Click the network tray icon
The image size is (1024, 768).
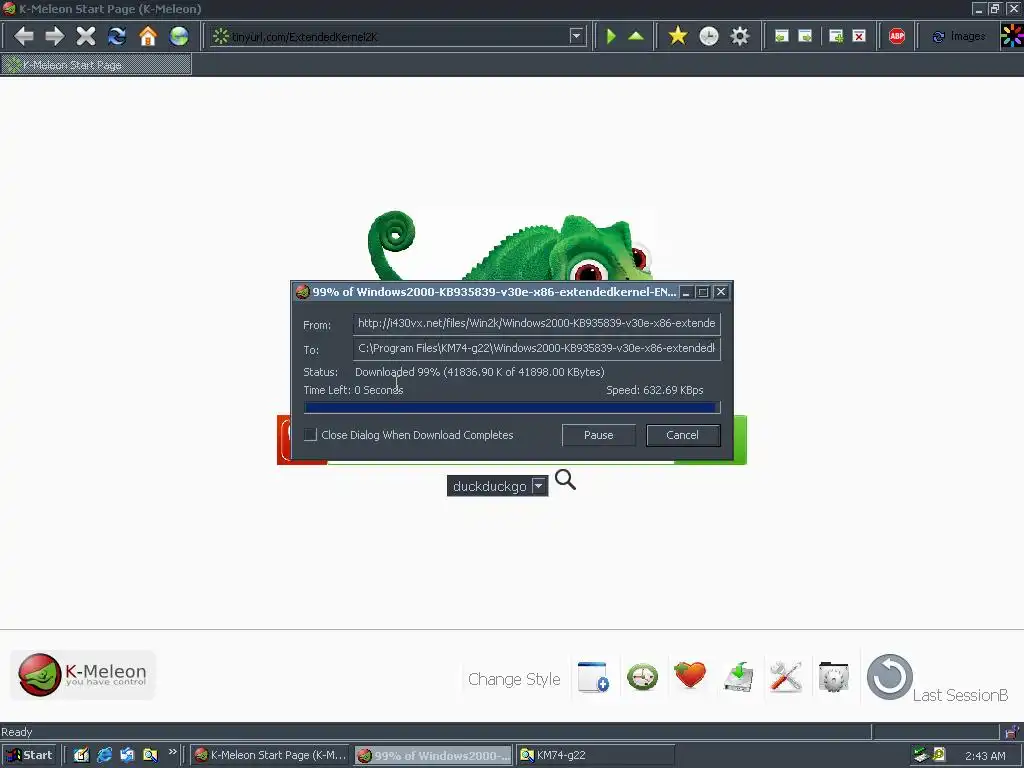pos(921,755)
